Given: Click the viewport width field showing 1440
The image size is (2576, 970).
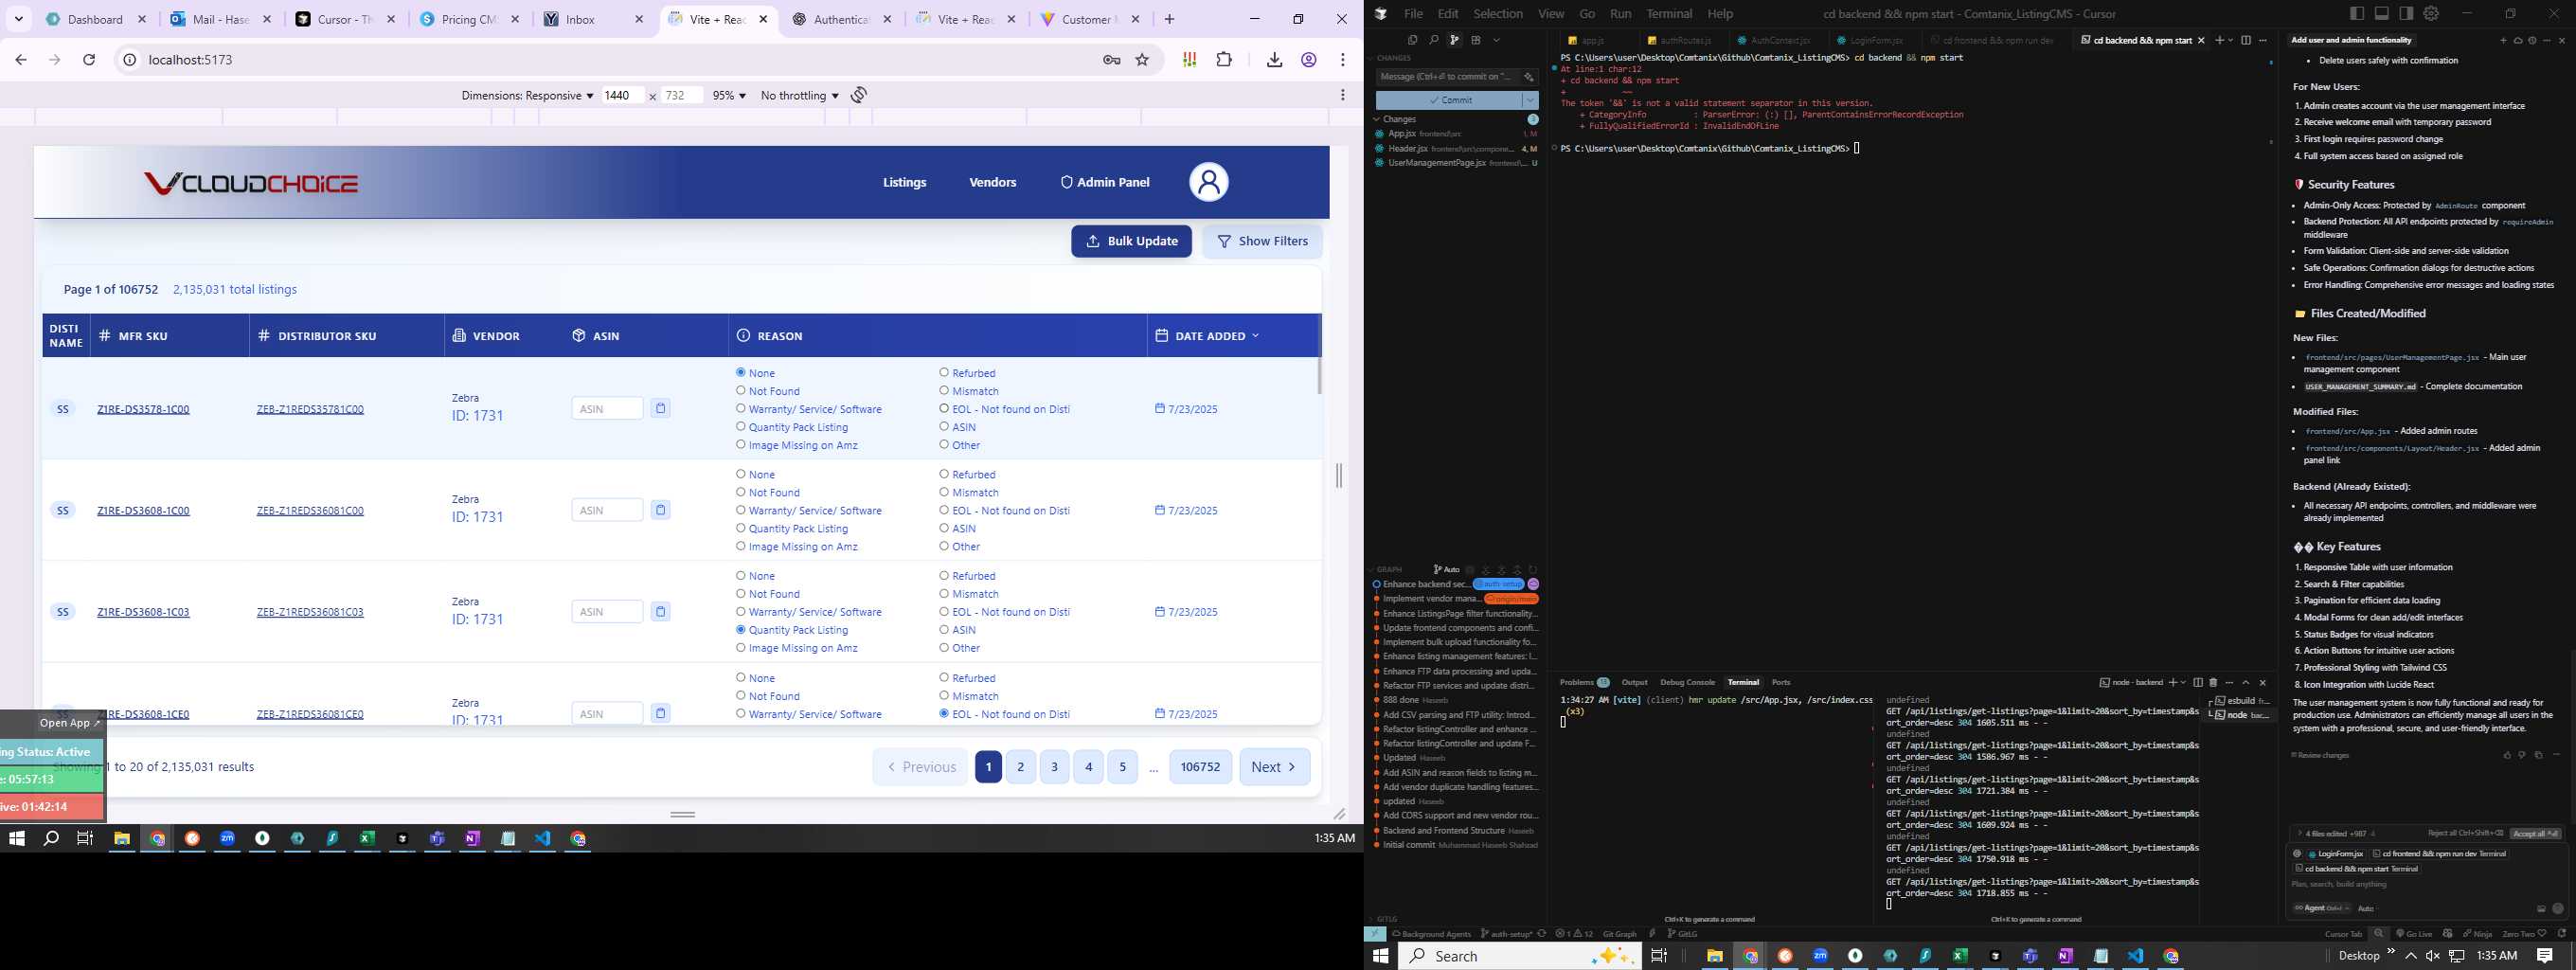Looking at the screenshot, I should pyautogui.click(x=622, y=95).
